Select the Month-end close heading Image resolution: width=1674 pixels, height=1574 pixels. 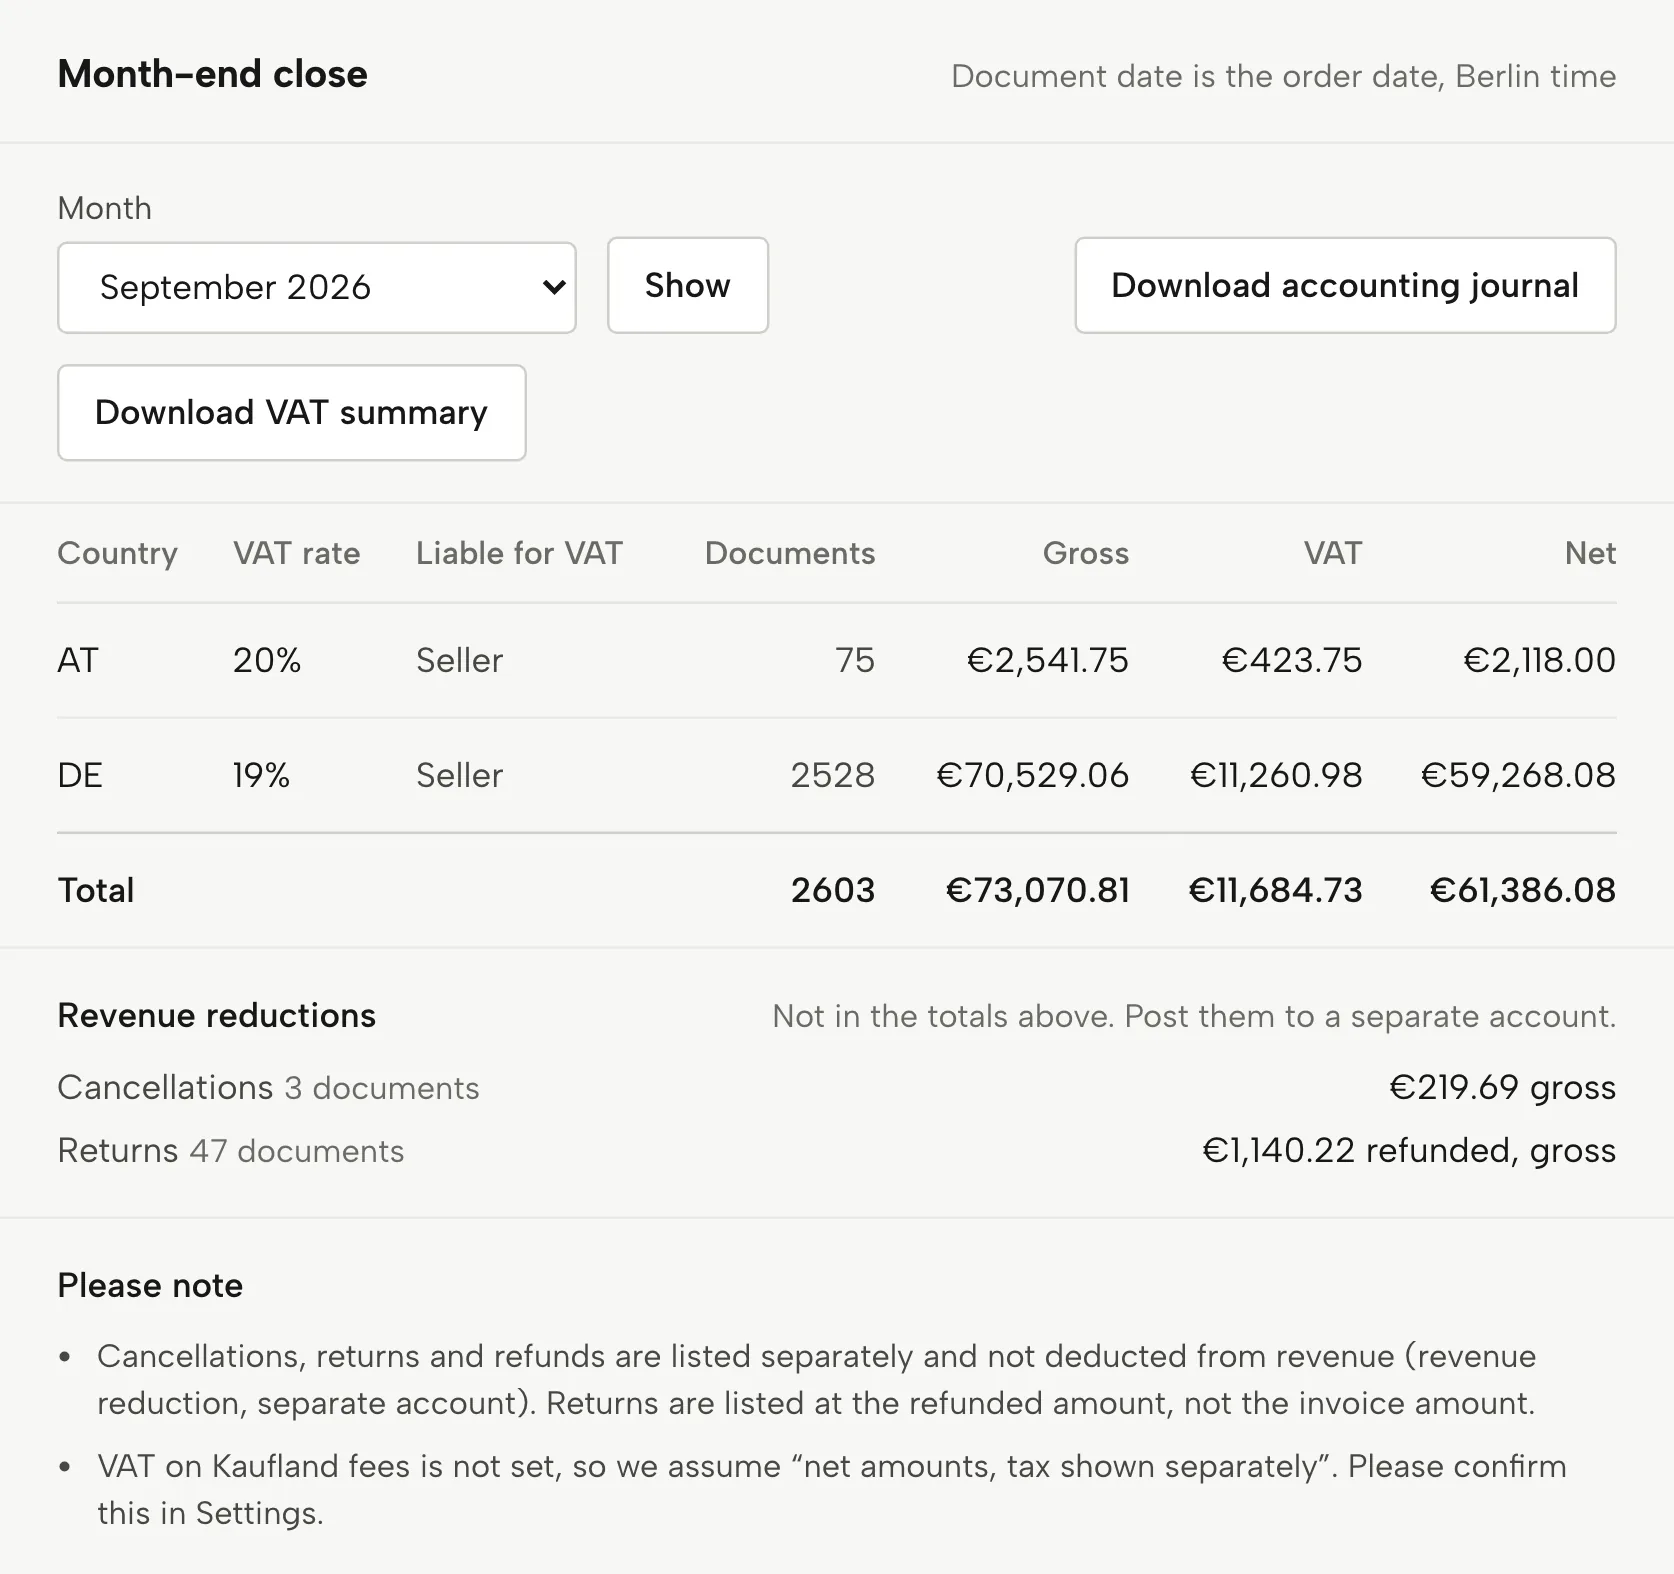click(213, 74)
